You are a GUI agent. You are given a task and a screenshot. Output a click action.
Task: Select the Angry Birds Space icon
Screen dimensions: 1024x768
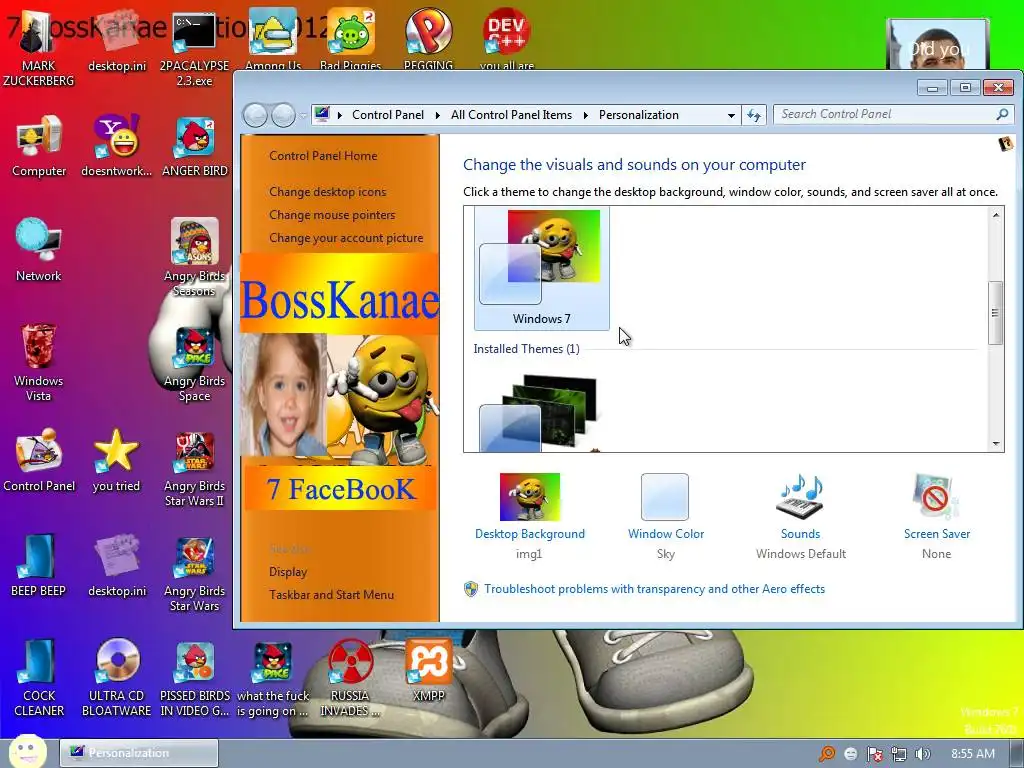point(194,362)
